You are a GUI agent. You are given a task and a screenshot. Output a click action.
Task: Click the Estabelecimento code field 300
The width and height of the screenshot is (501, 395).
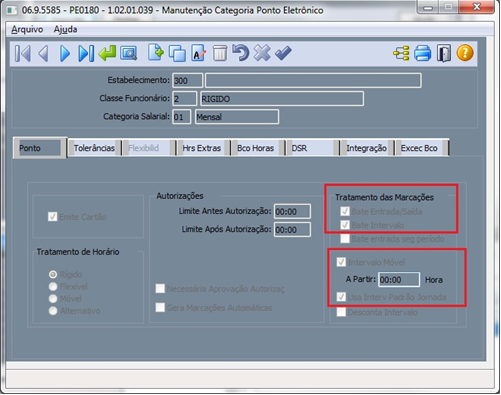[x=187, y=81]
